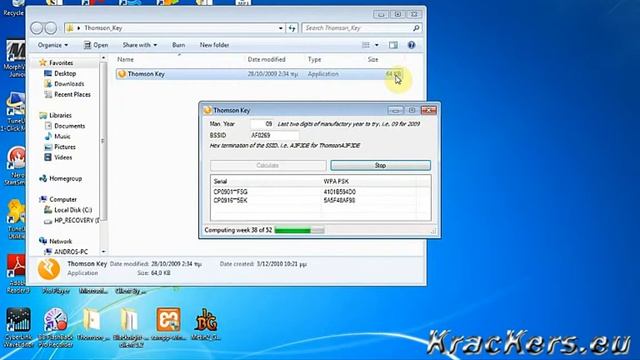Image resolution: width=640 pixels, height=360 pixels.
Task: Click the disabled Calculate button
Action: [268, 165]
